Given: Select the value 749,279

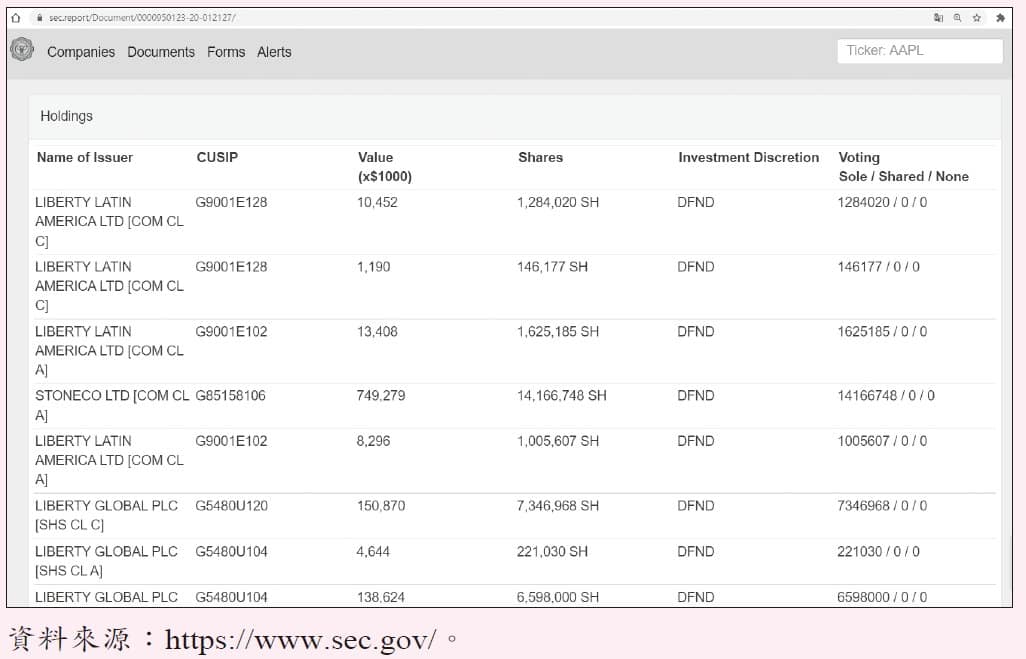Looking at the screenshot, I should 381,396.
